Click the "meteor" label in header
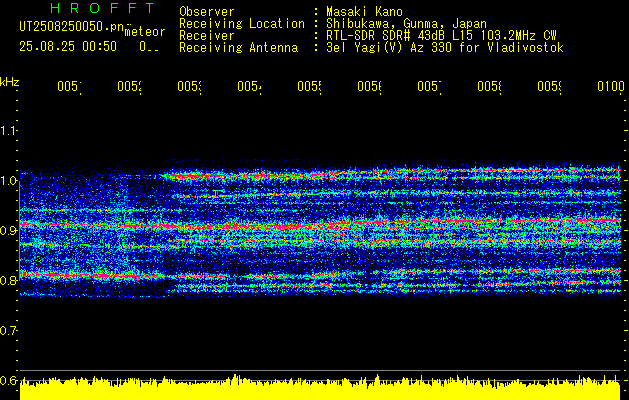This screenshot has height=400, width=629. coord(145,32)
